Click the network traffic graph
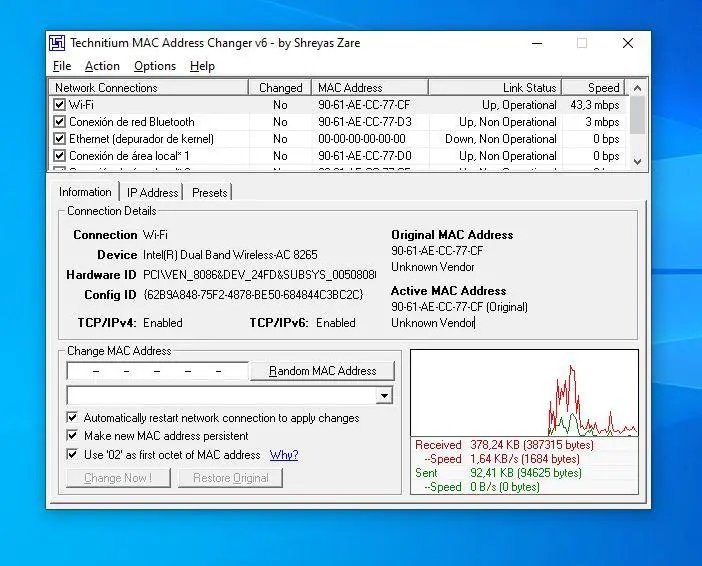 pyautogui.click(x=524, y=393)
